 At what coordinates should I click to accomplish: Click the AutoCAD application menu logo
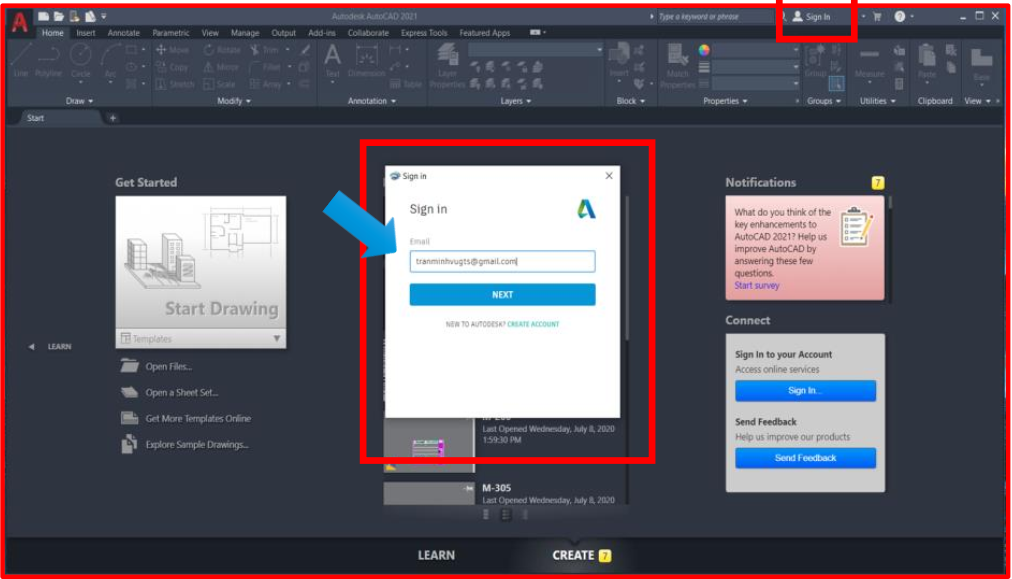click(x=19, y=24)
